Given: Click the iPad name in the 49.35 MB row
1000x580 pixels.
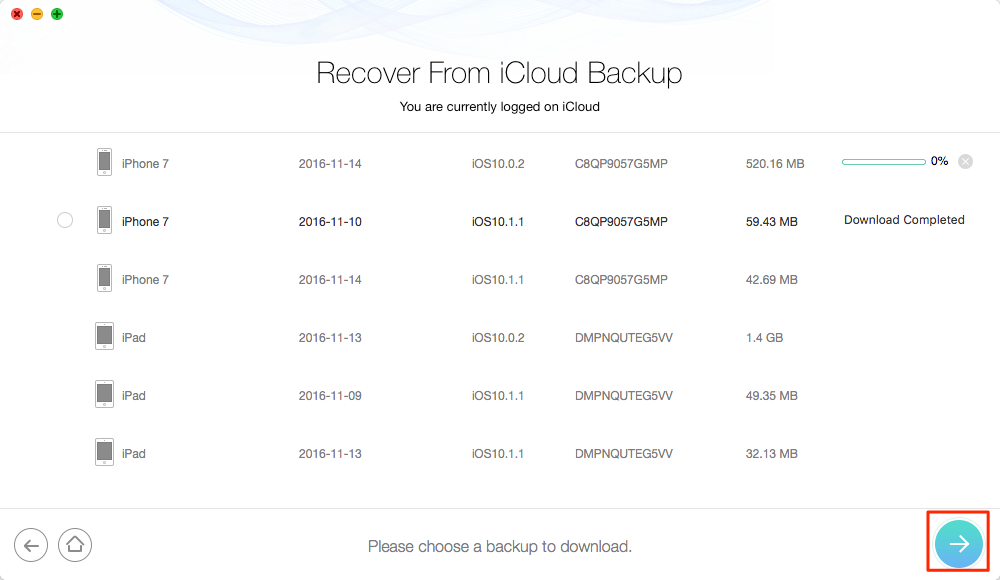Looking at the screenshot, I should [134, 396].
